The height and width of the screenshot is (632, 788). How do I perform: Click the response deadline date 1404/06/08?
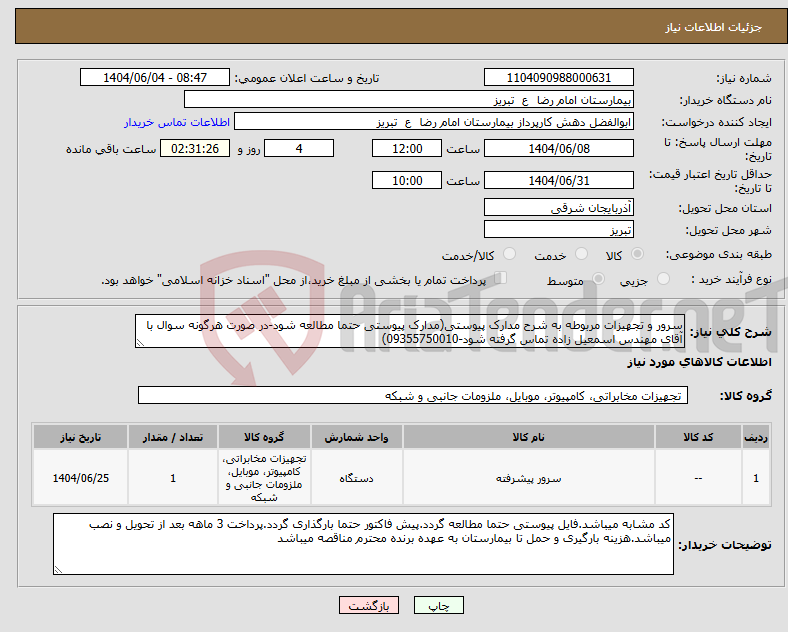(x=558, y=149)
